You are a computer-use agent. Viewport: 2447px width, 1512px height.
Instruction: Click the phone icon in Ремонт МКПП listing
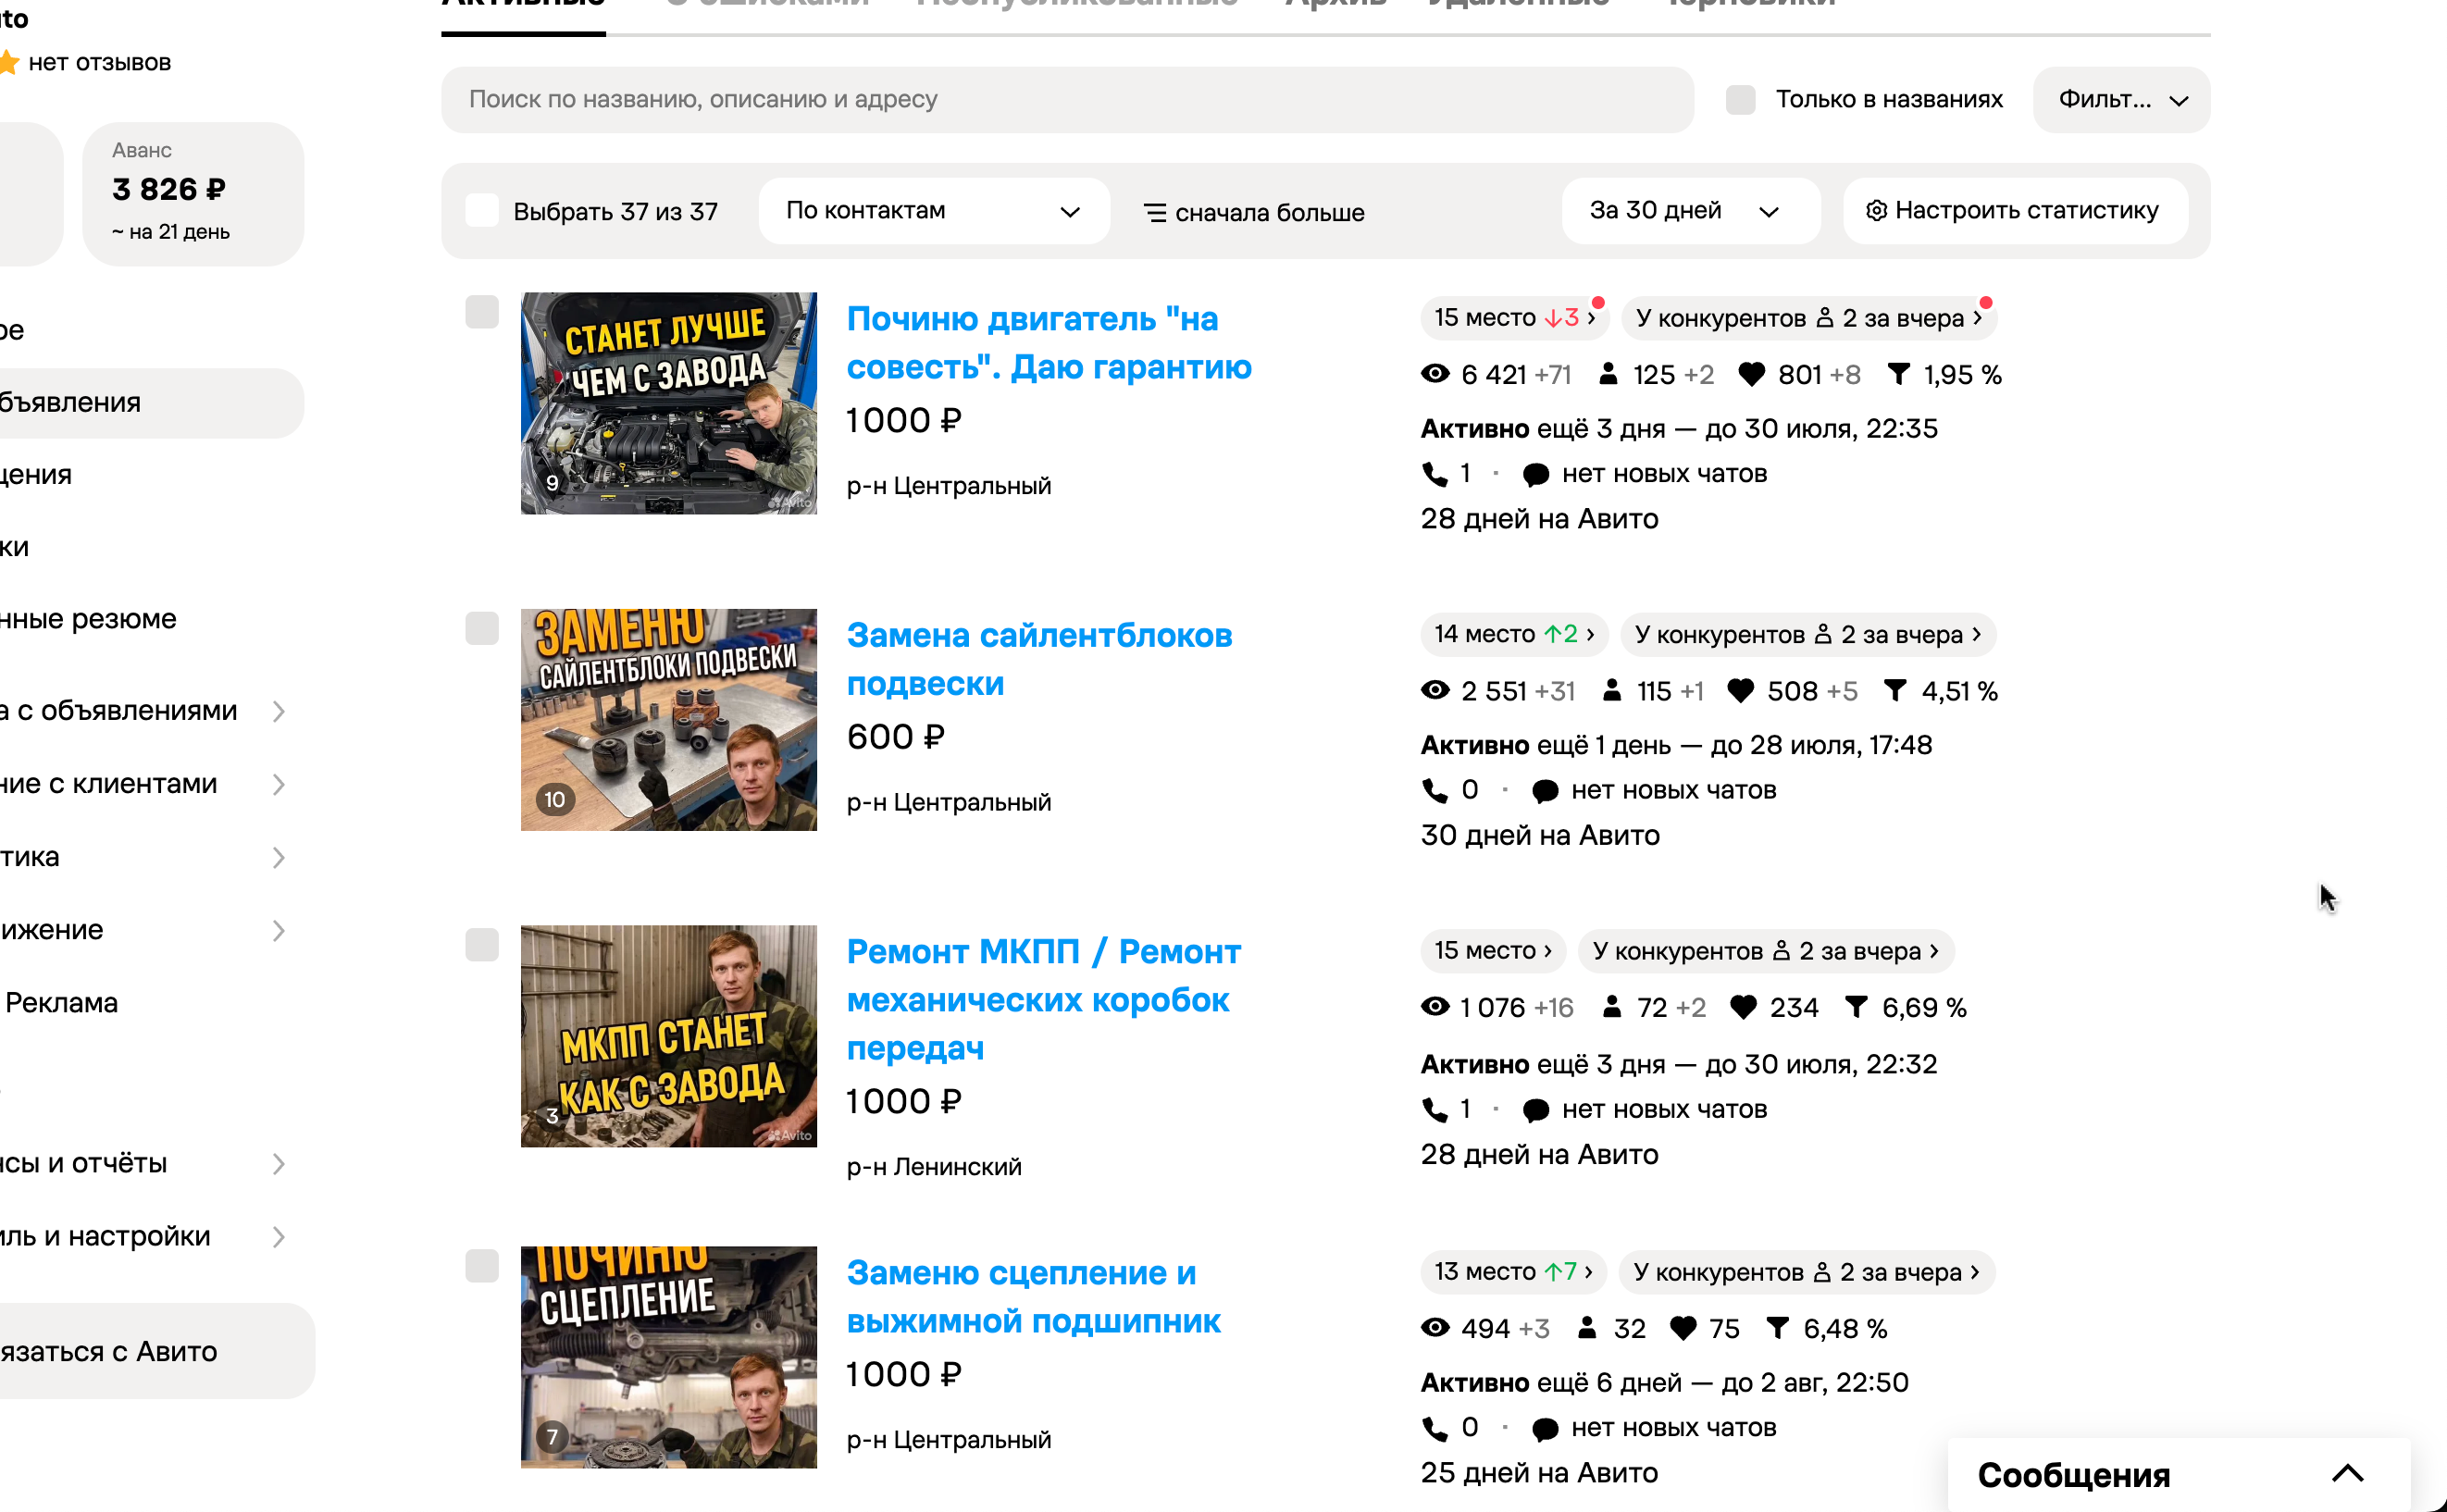point(1435,1109)
